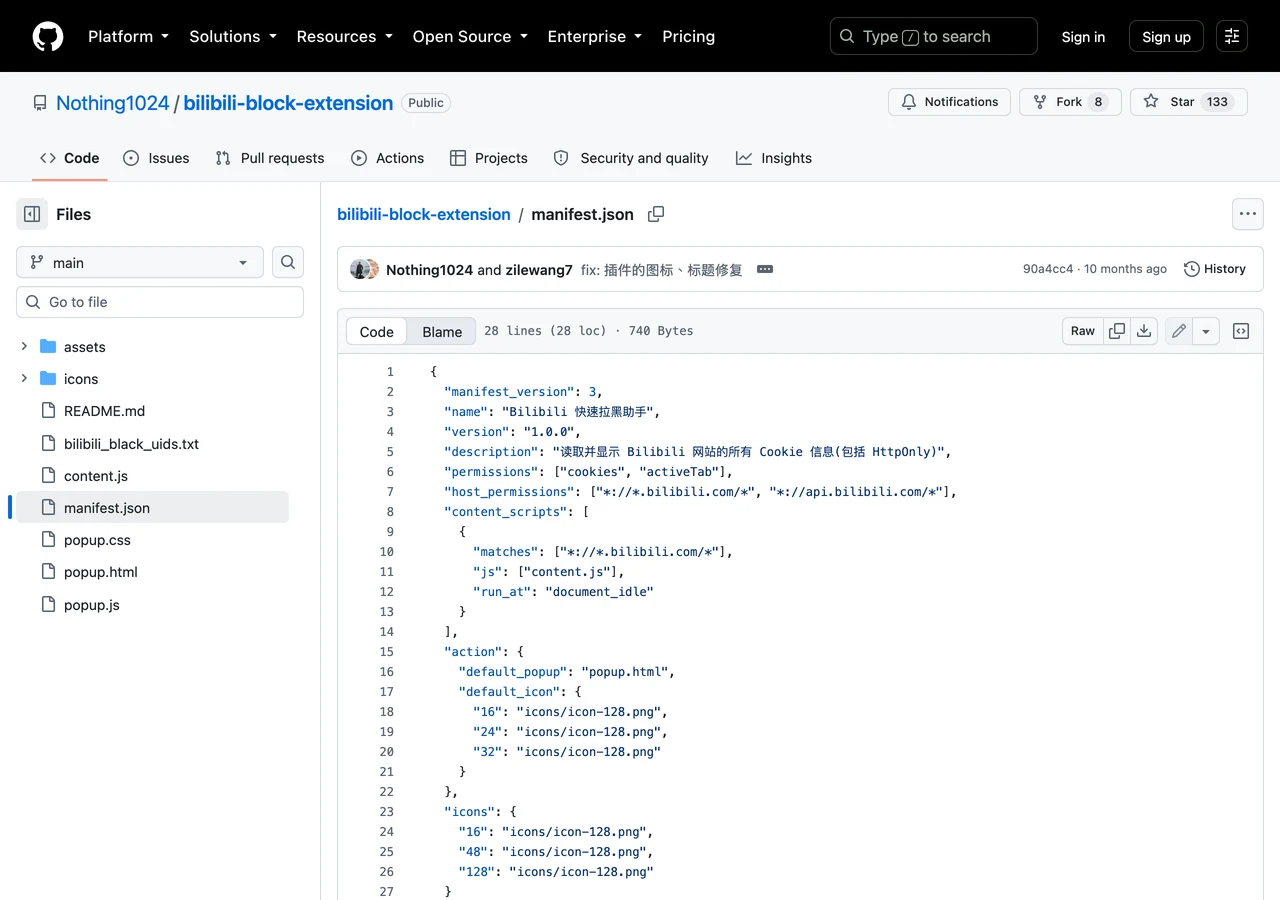Open the zilewang7 contributor profile
Image resolution: width=1280 pixels, height=900 pixels.
539,270
